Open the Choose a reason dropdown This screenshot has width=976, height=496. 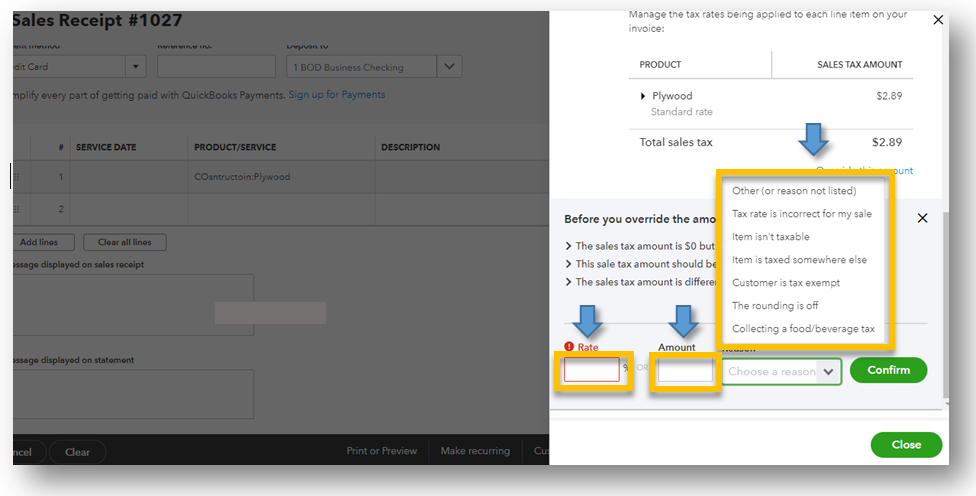click(x=781, y=372)
